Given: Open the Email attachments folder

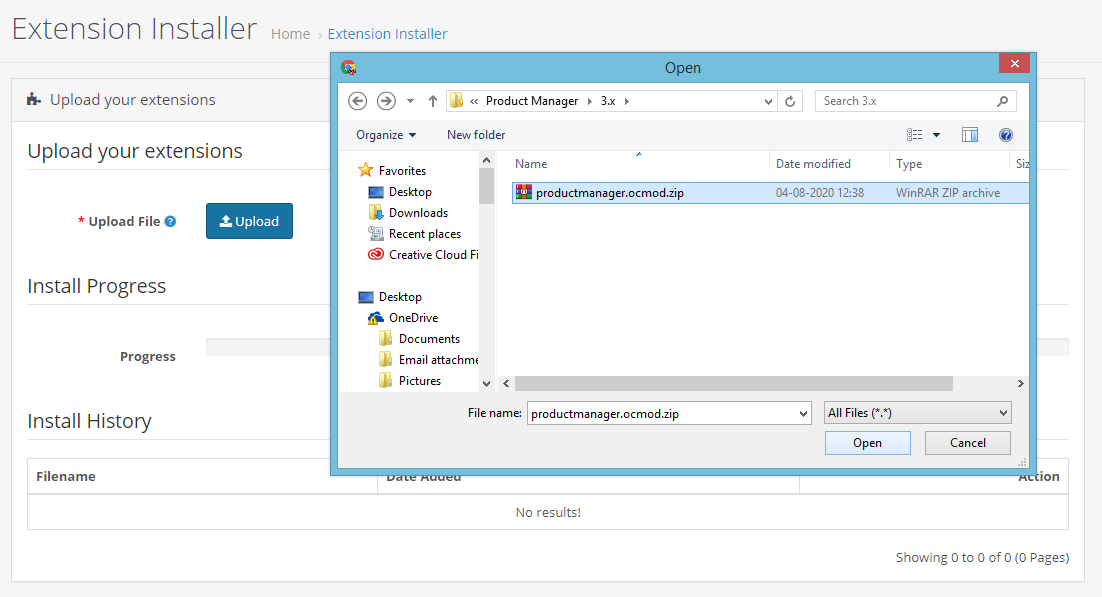Looking at the screenshot, I should [429, 360].
